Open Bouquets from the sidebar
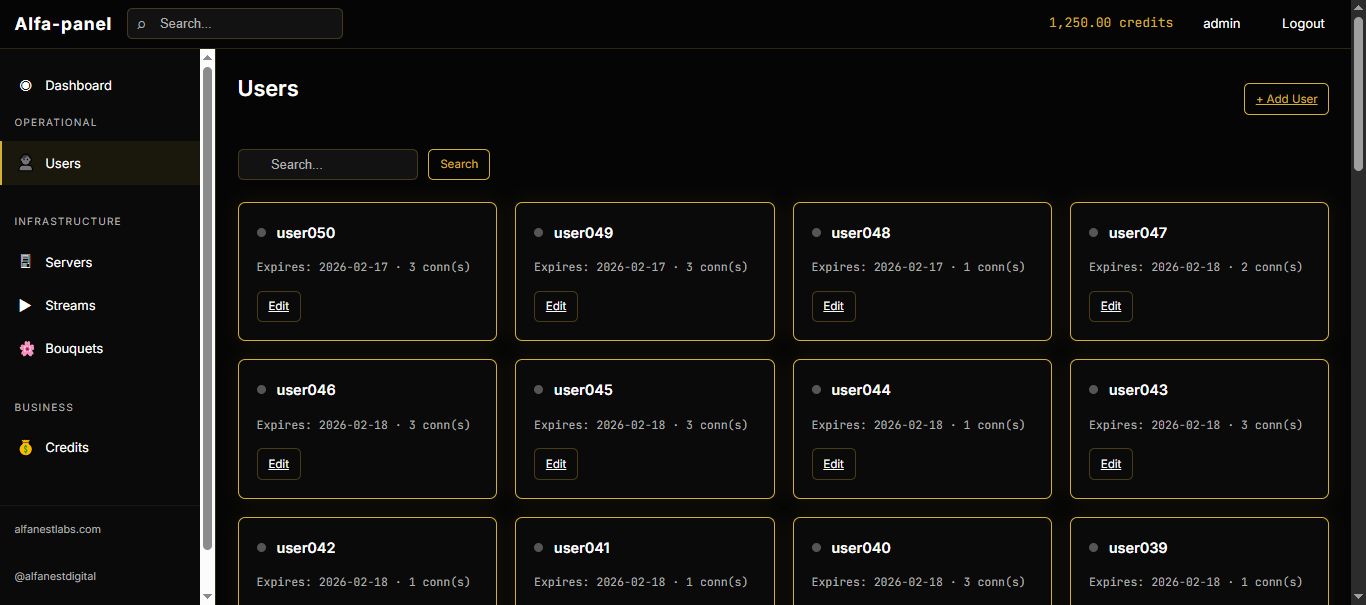This screenshot has height=605, width=1366. pos(100,349)
